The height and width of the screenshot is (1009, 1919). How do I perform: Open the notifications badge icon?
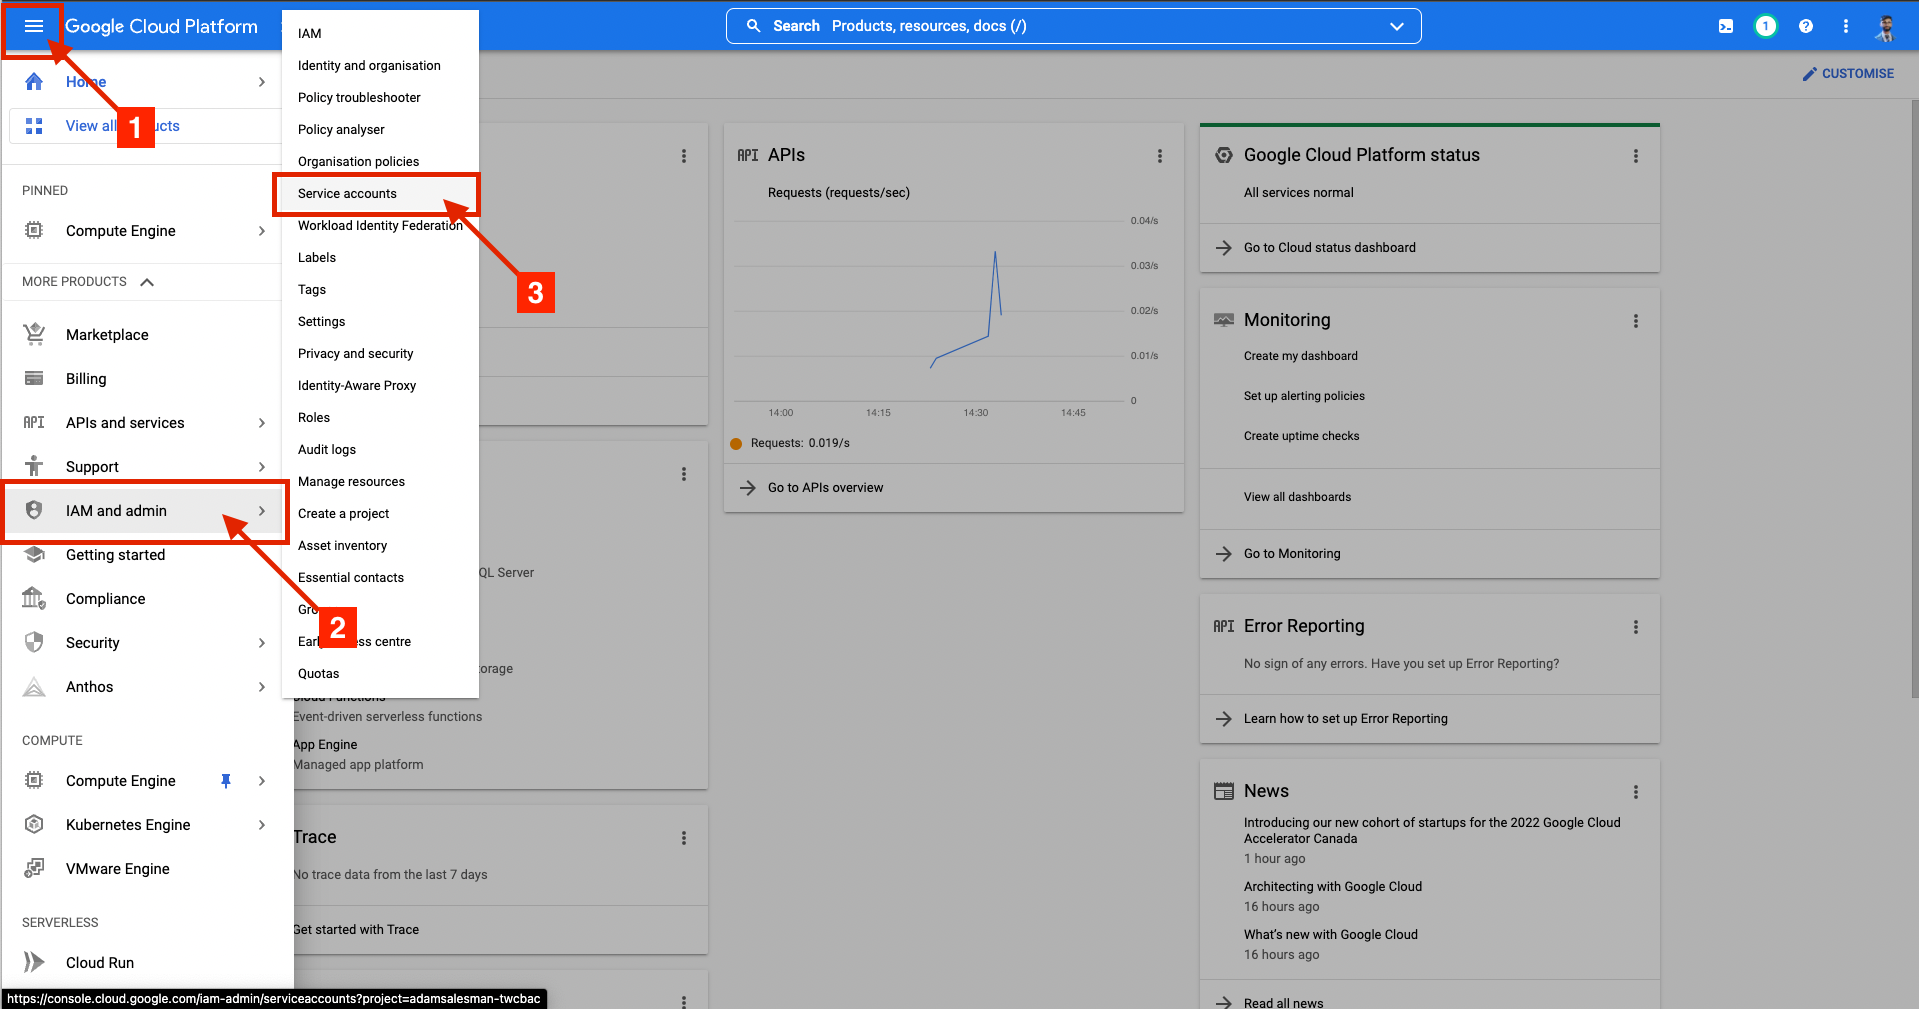[x=1766, y=26]
